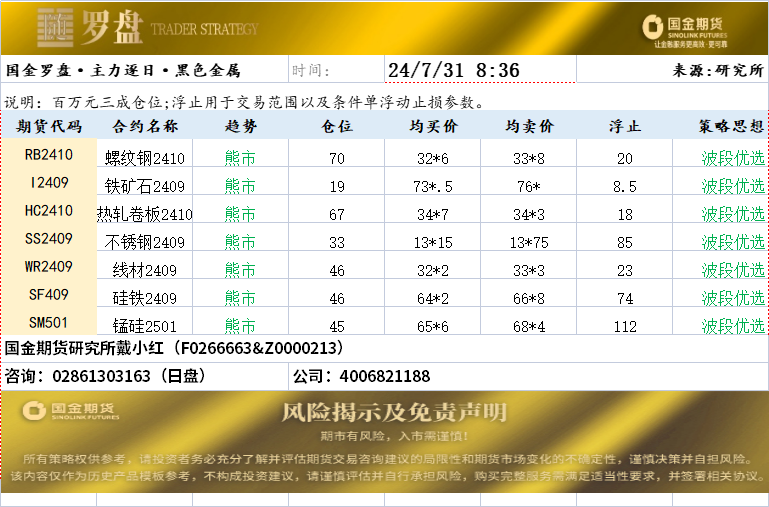The image size is (769, 507).
Task: Click the 策略思想 column header
Action: [x=732, y=127]
